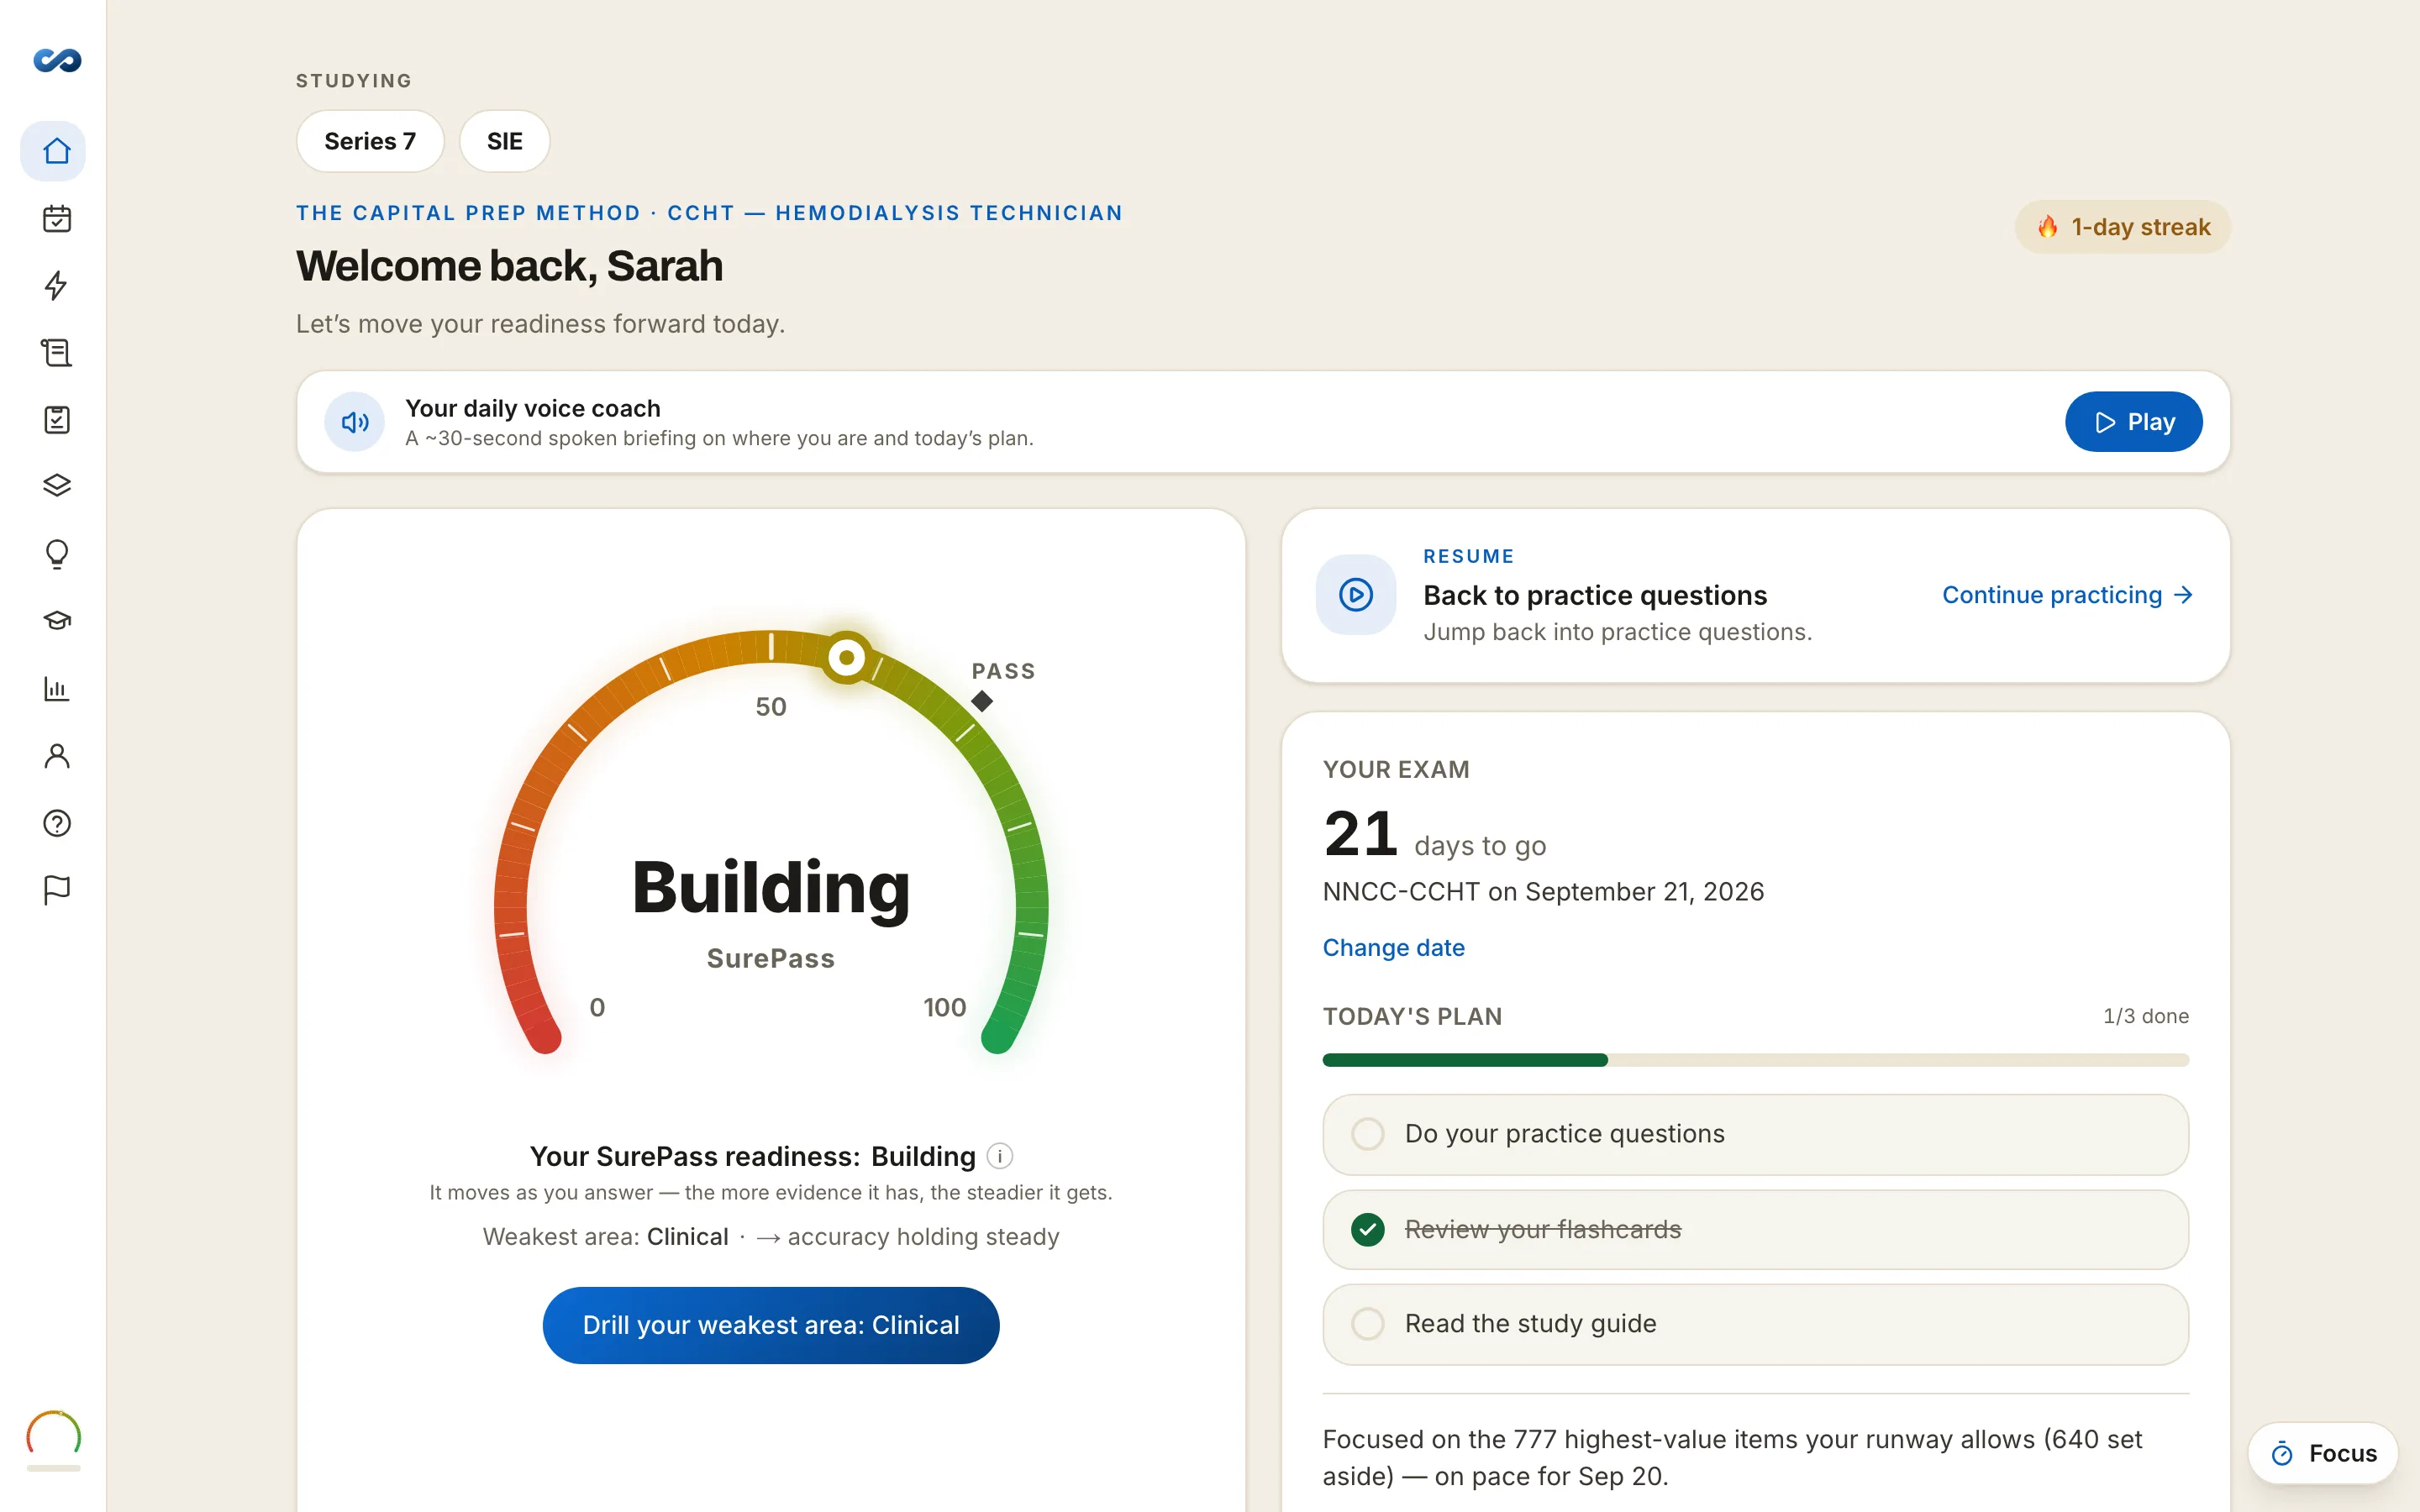Click Drill your weakest area: Clinical button
Viewport: 2420px width, 1512px height.
771,1325
